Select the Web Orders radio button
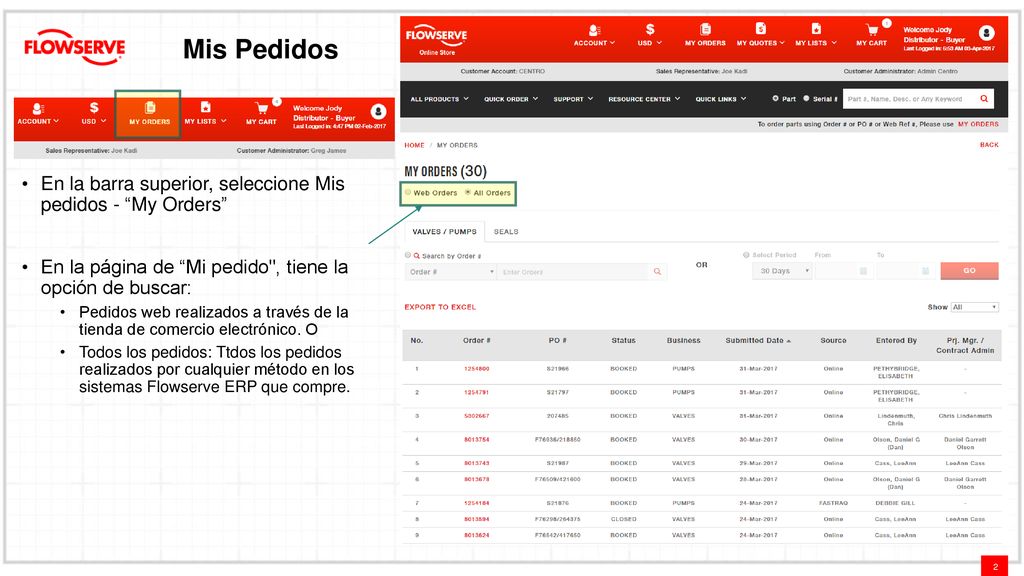 click(408, 193)
